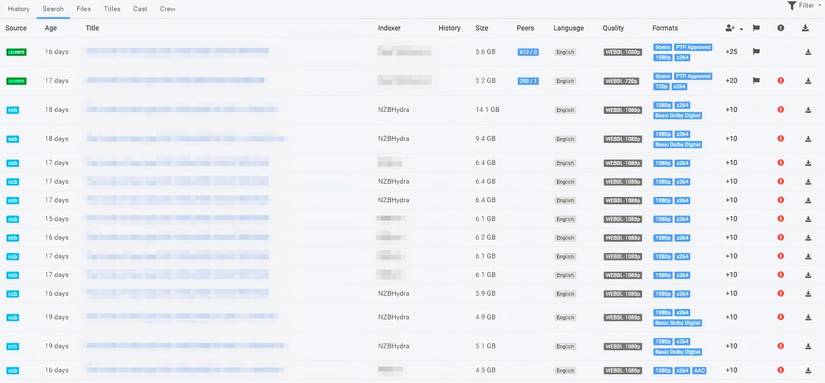Download the 5.6 GB release
The height and width of the screenshot is (383, 825).
[808, 52]
